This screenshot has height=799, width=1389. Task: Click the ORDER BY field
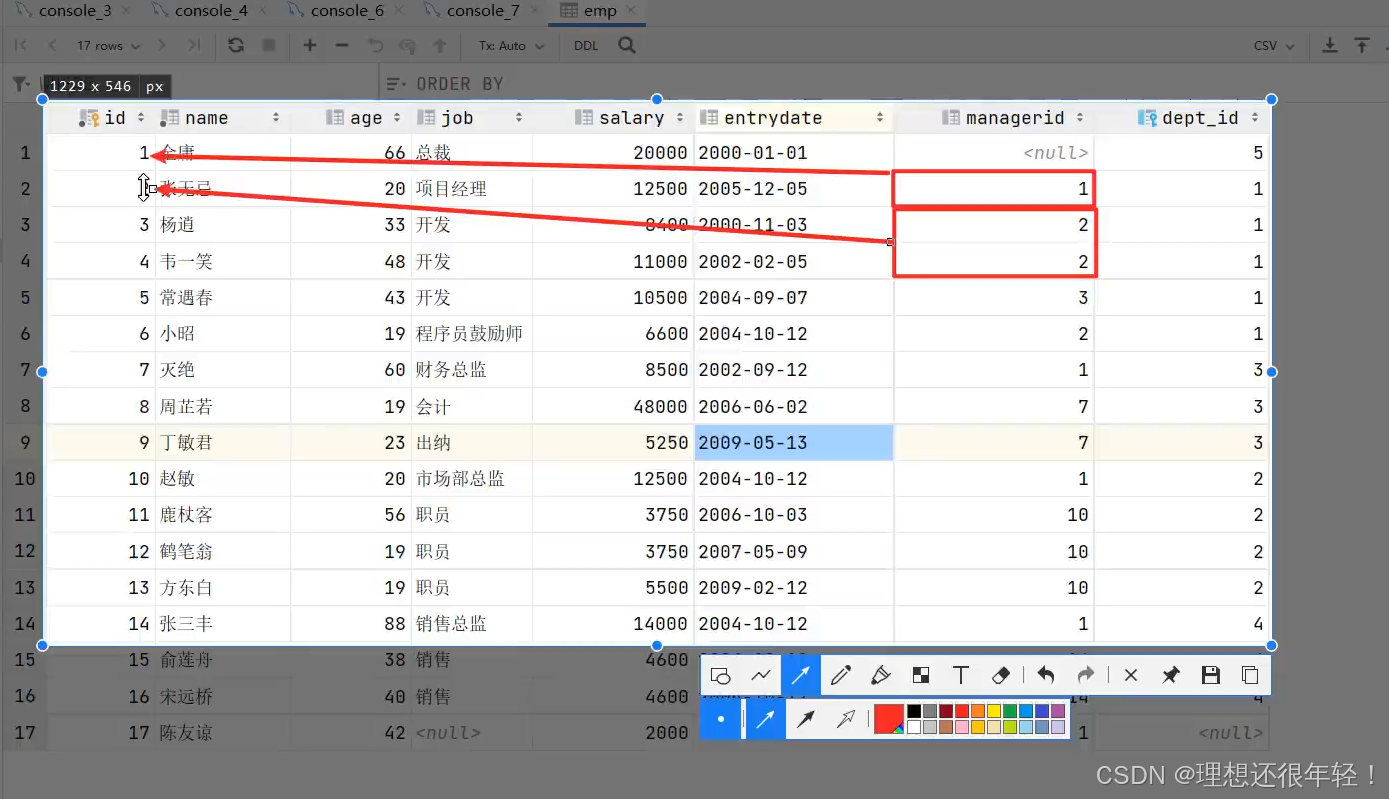[460, 83]
